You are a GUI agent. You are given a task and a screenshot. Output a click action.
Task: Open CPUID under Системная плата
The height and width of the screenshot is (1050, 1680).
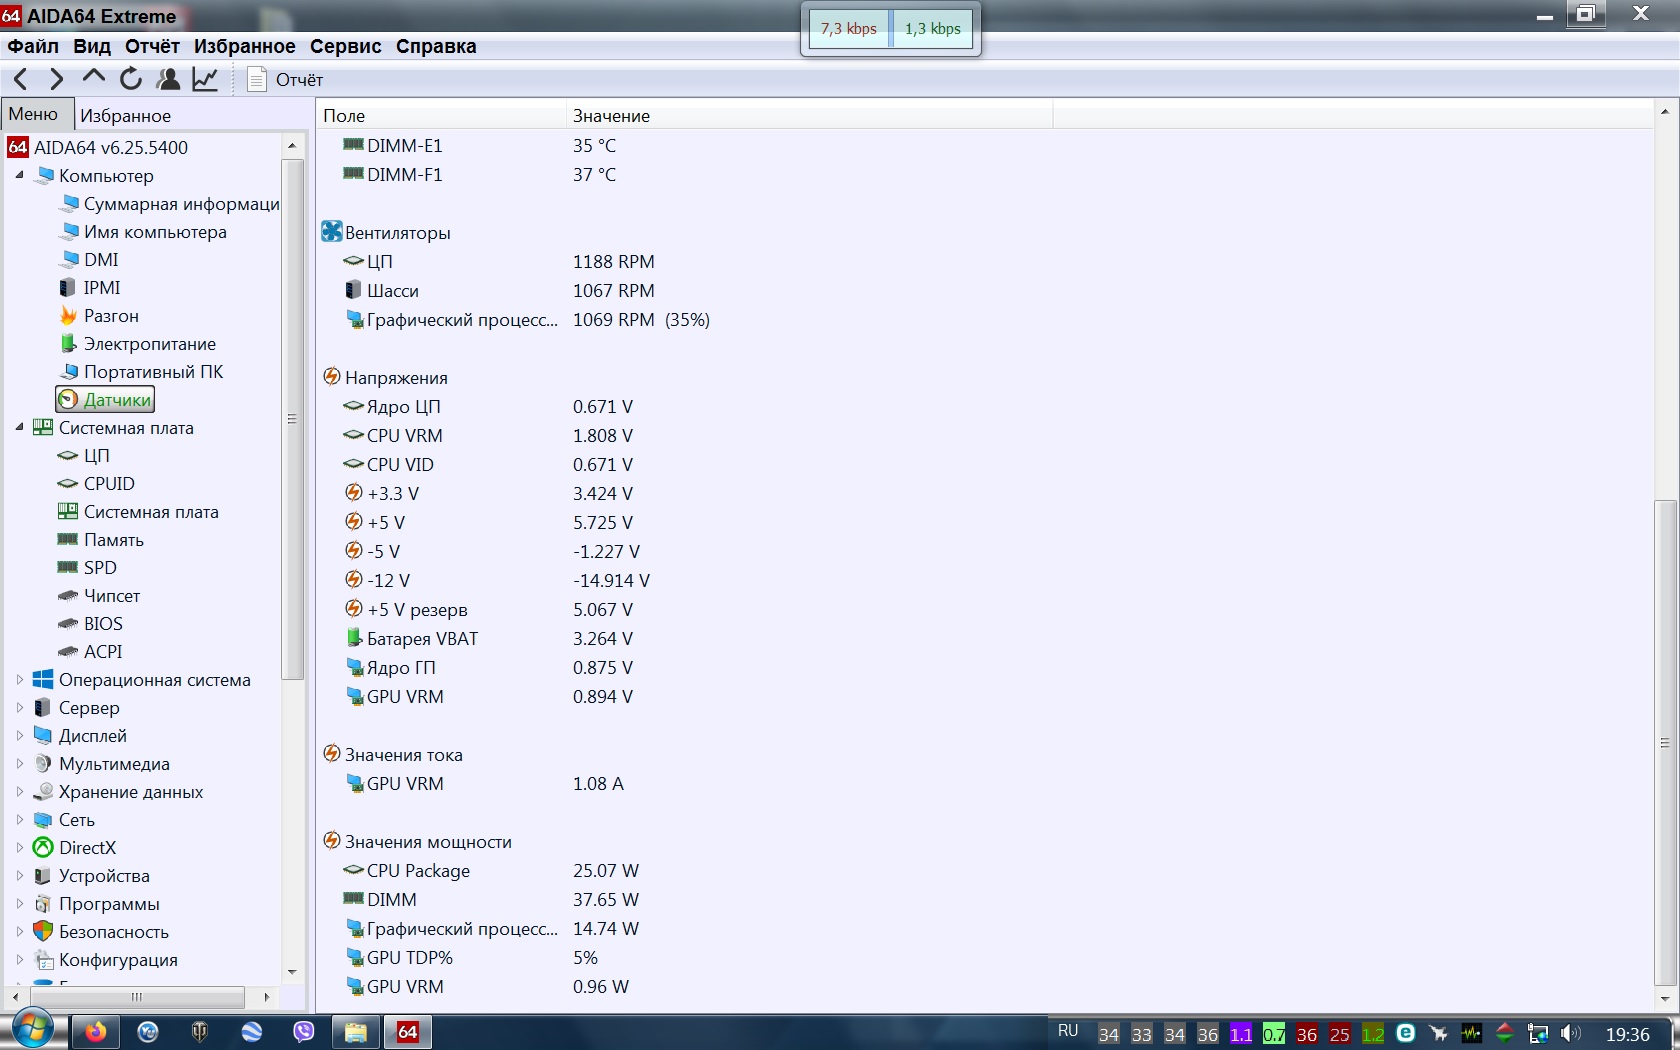[x=96, y=483]
